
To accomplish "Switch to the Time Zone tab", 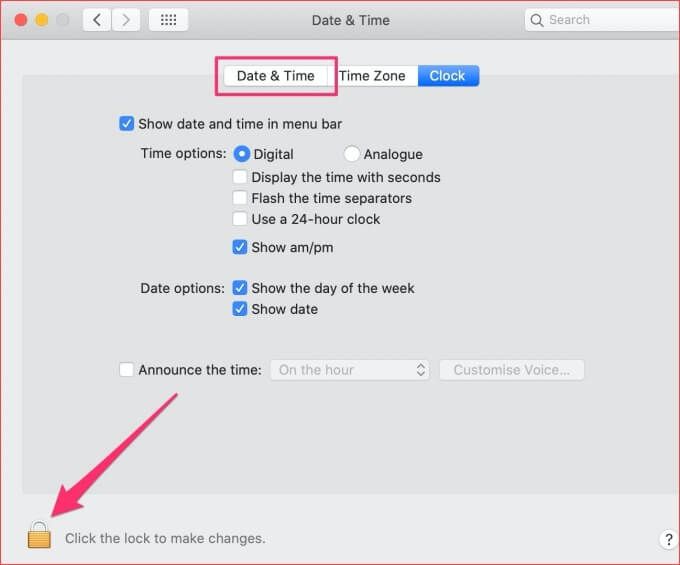I will point(372,76).
